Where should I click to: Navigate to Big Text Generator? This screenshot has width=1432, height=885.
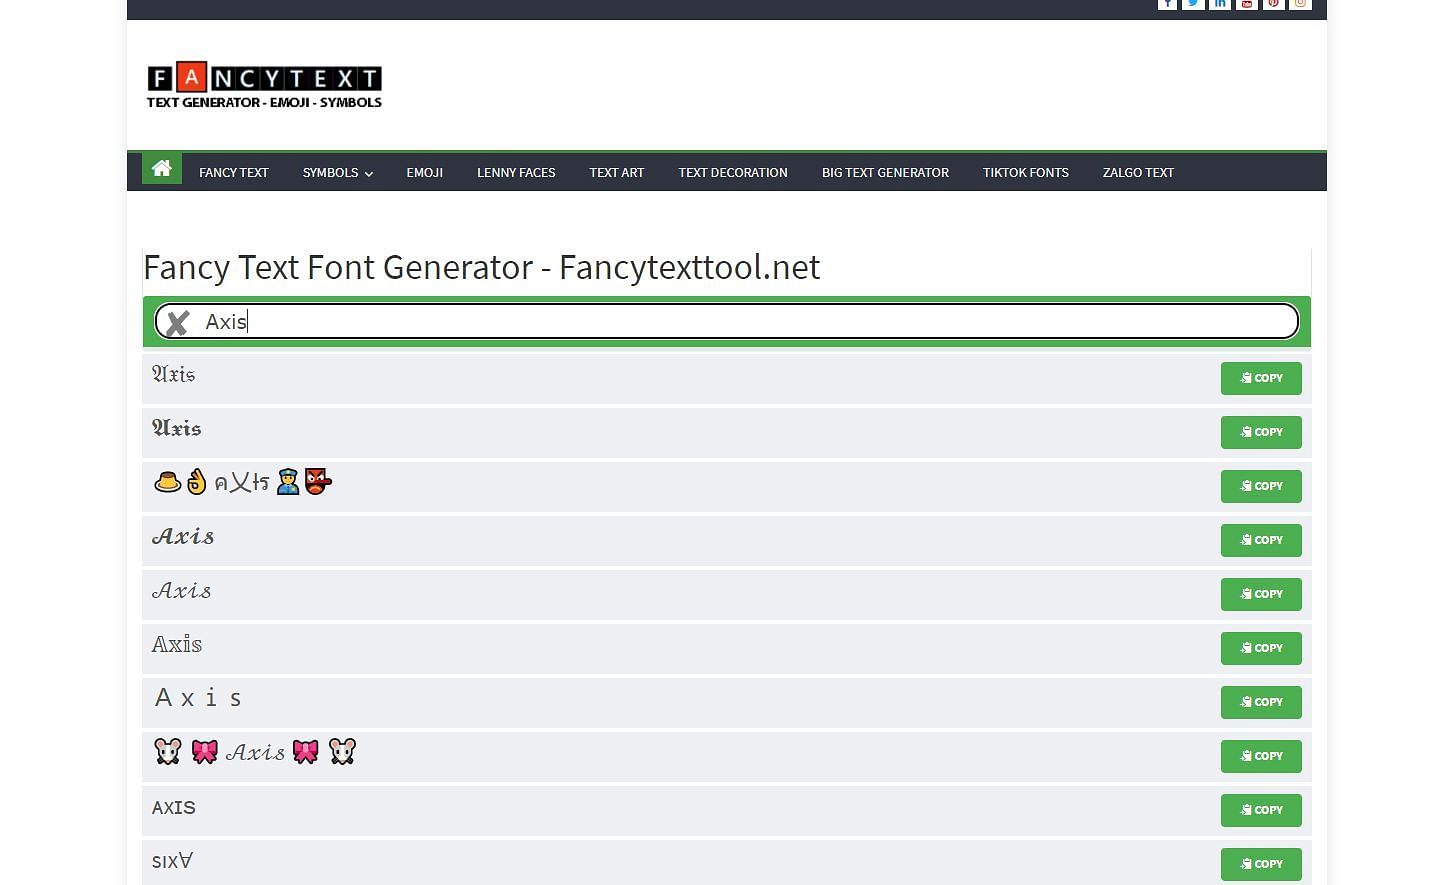[x=885, y=173]
